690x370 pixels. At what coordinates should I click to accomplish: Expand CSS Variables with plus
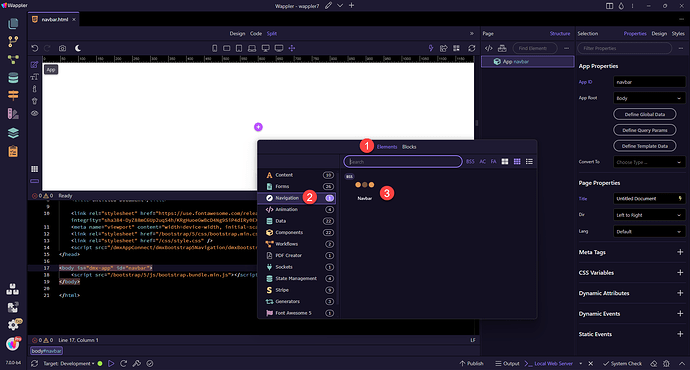coord(680,273)
